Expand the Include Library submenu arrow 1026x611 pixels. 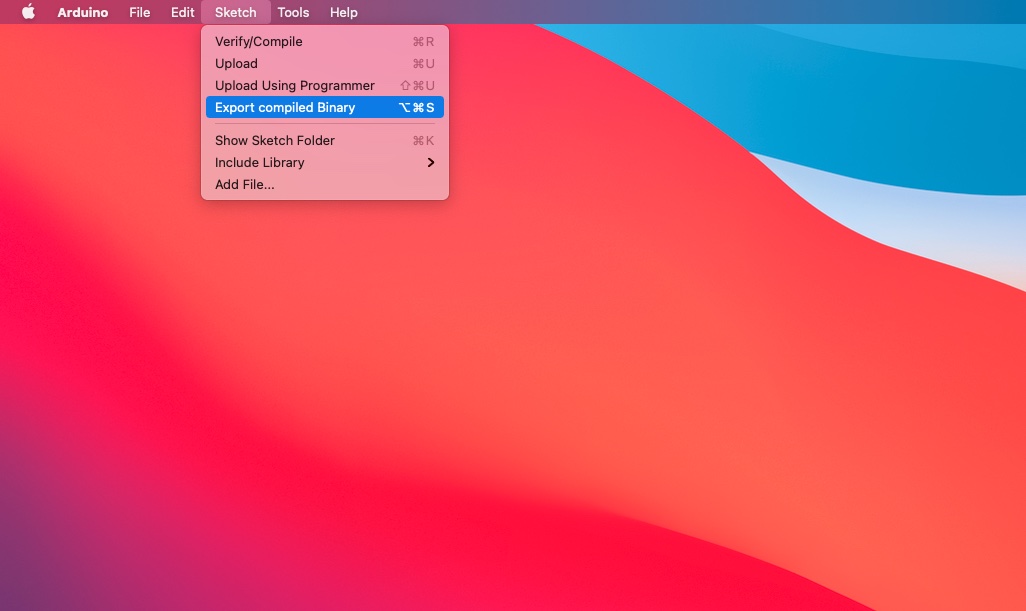pyautogui.click(x=431, y=163)
